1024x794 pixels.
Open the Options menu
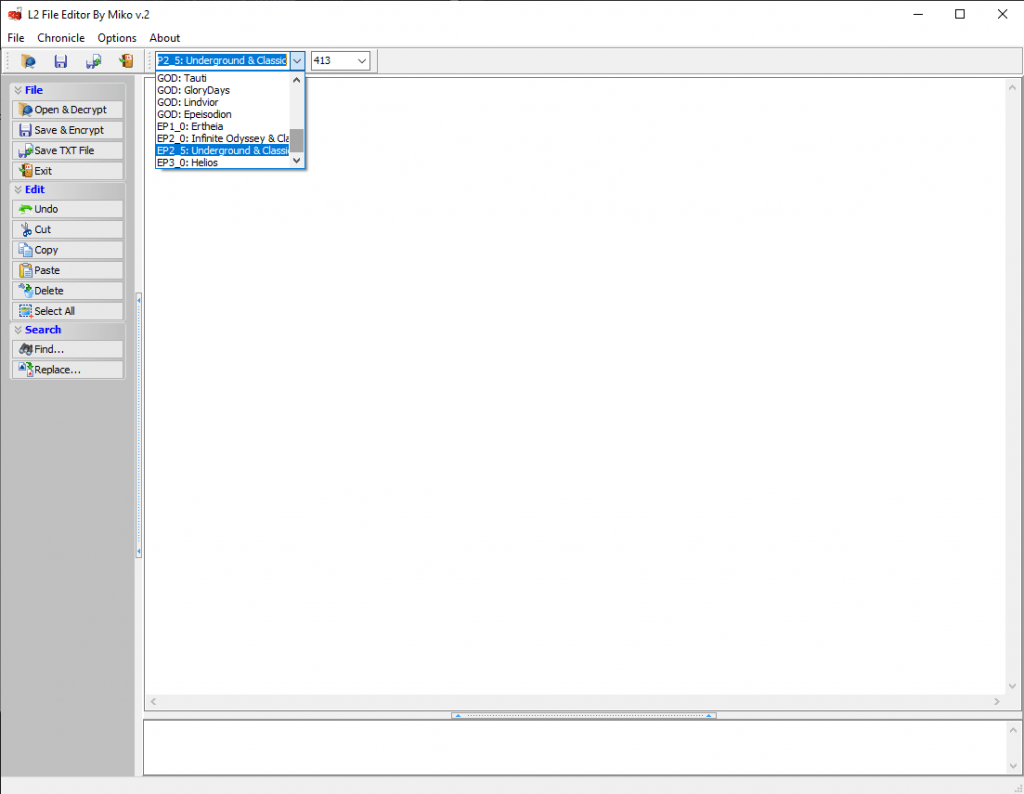click(x=117, y=37)
